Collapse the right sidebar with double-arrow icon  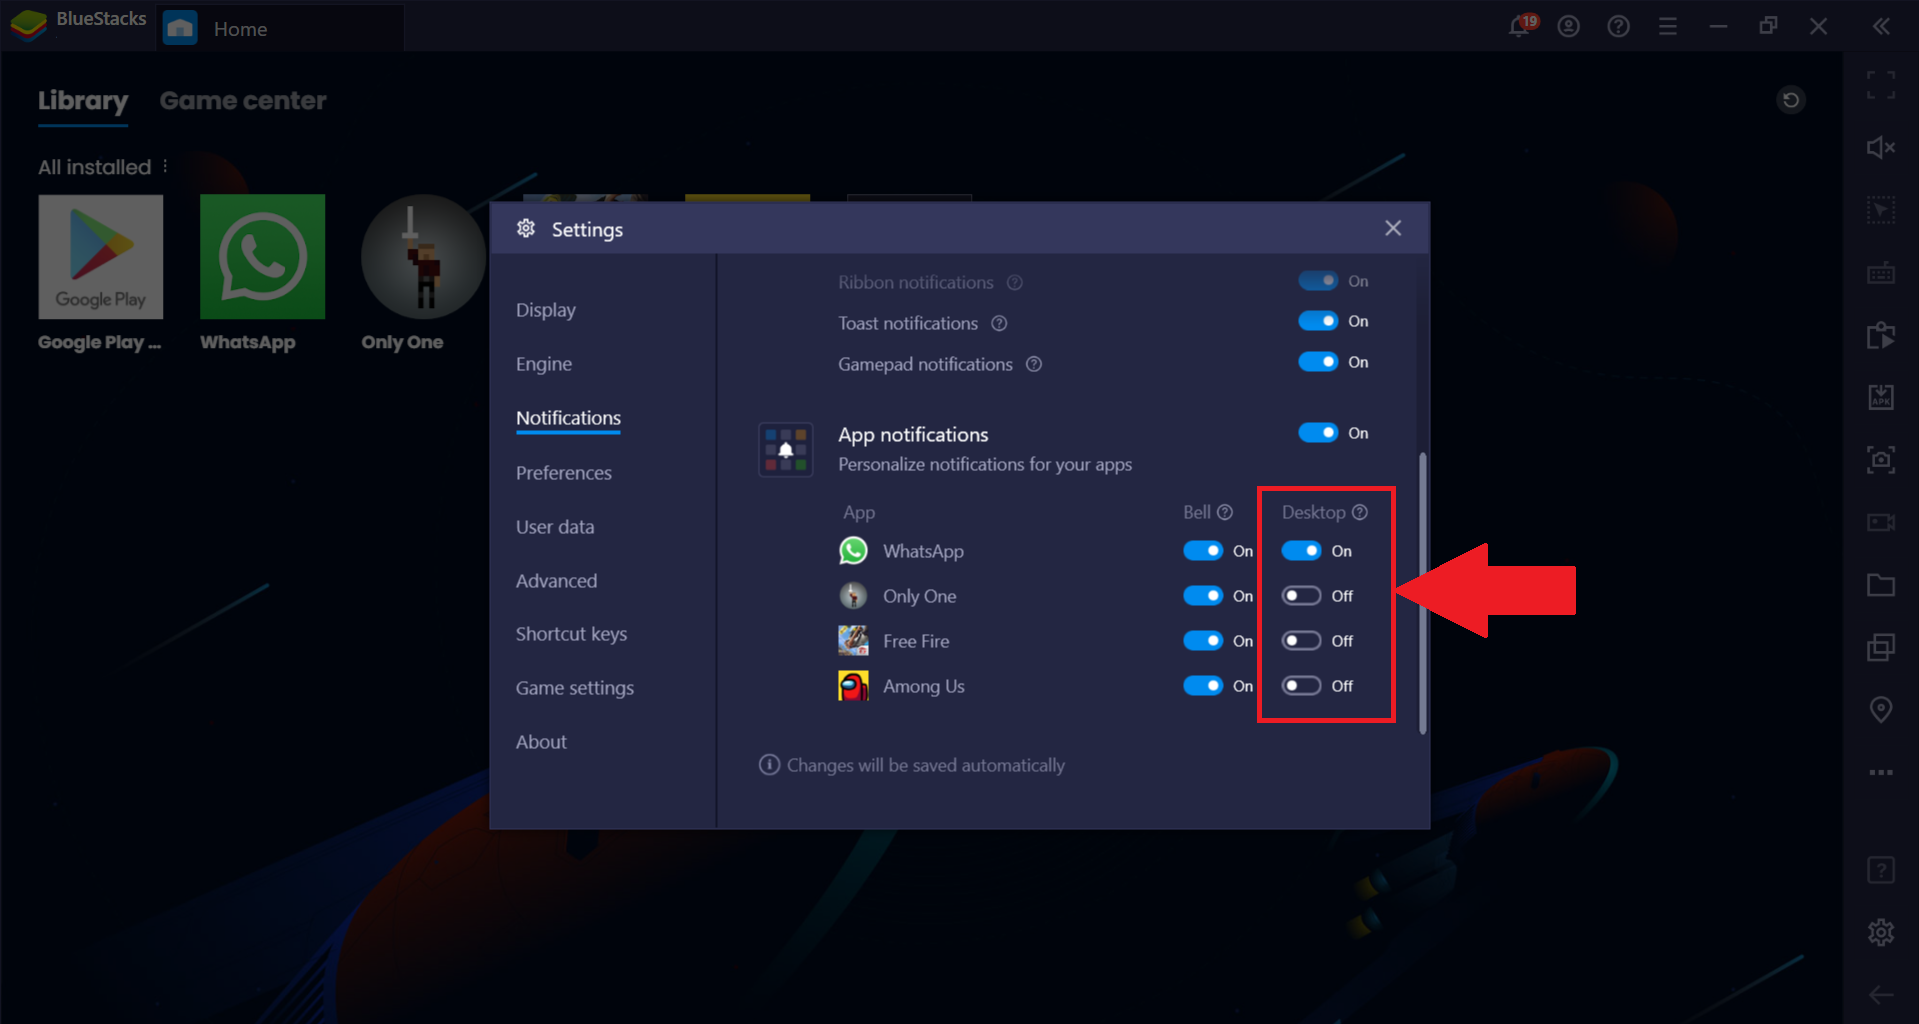click(1881, 27)
